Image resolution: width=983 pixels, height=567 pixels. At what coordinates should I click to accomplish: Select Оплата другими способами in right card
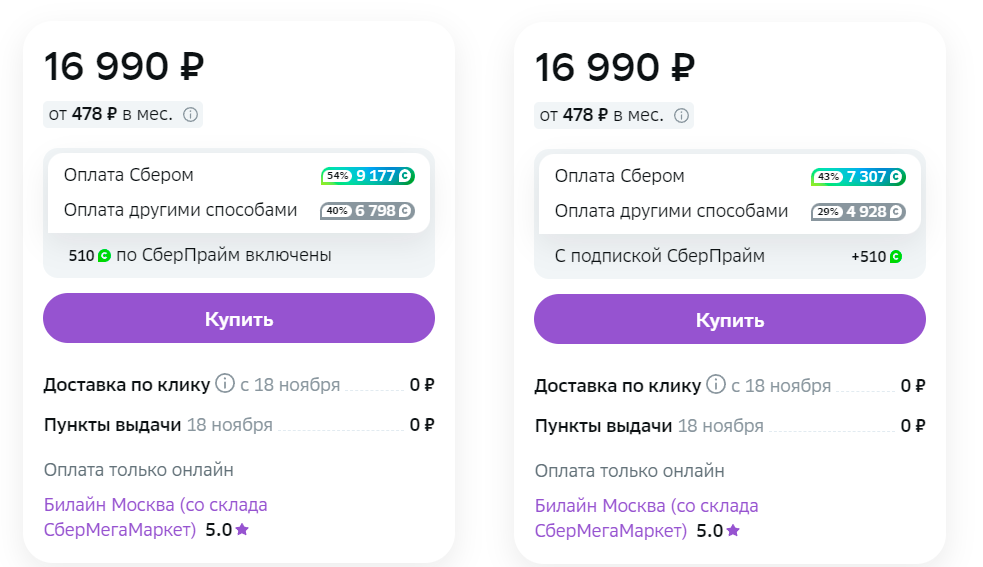pyautogui.click(x=730, y=212)
